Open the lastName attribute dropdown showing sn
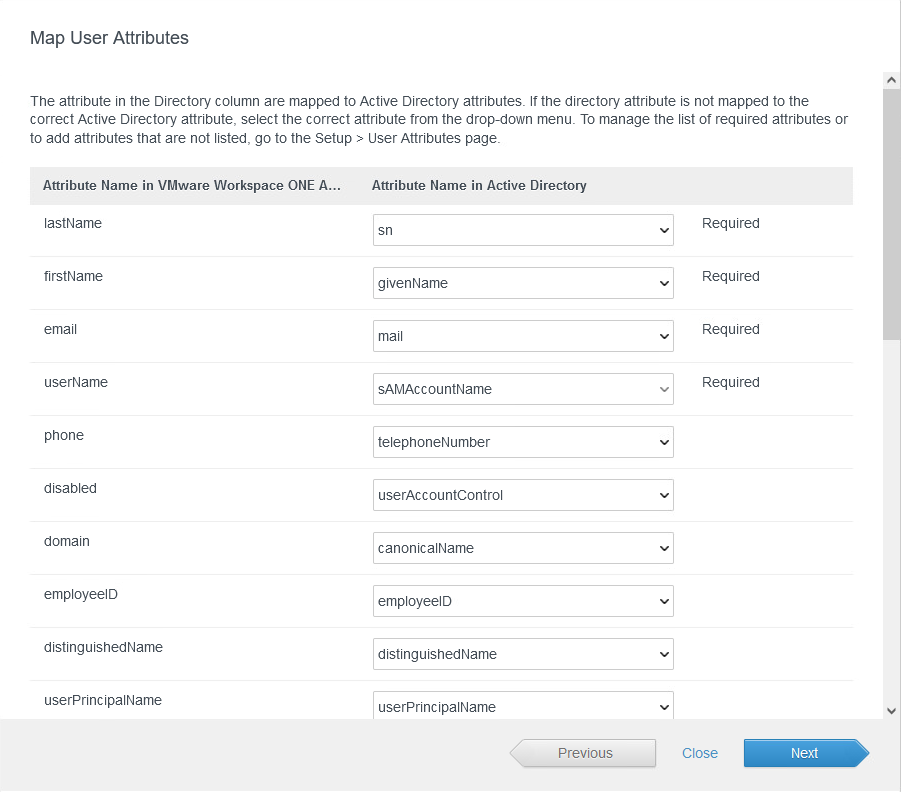 click(523, 231)
